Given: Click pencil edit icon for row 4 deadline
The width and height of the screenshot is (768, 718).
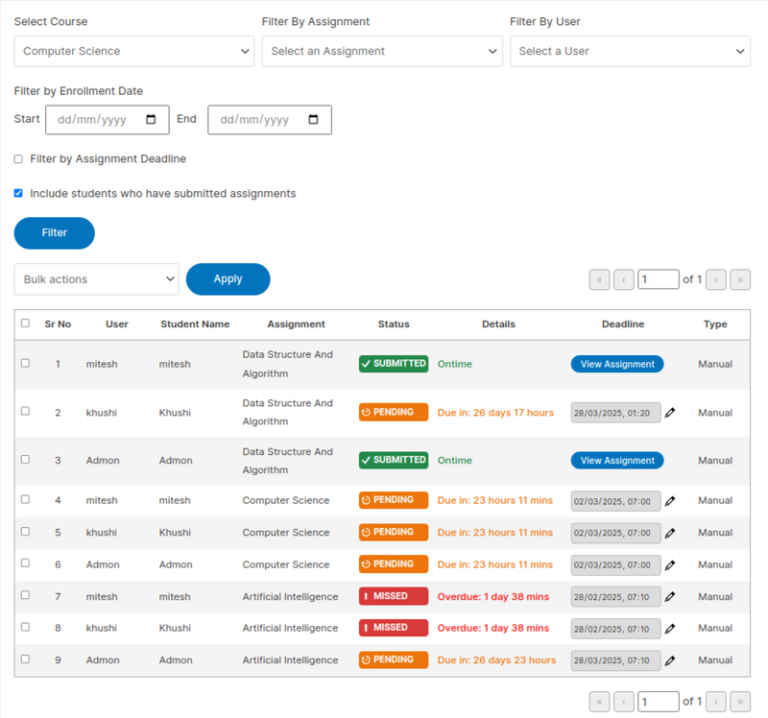Looking at the screenshot, I should pos(670,501).
